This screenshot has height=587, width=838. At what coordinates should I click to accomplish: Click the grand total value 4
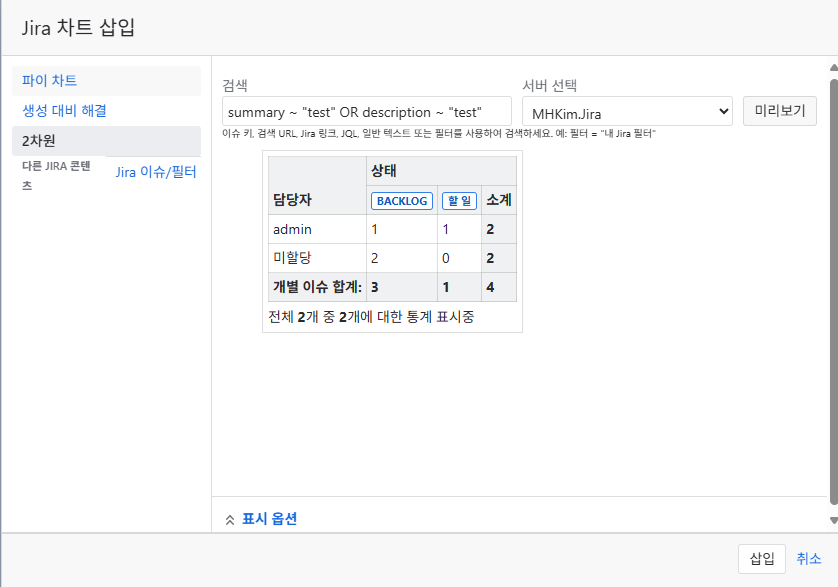490,287
